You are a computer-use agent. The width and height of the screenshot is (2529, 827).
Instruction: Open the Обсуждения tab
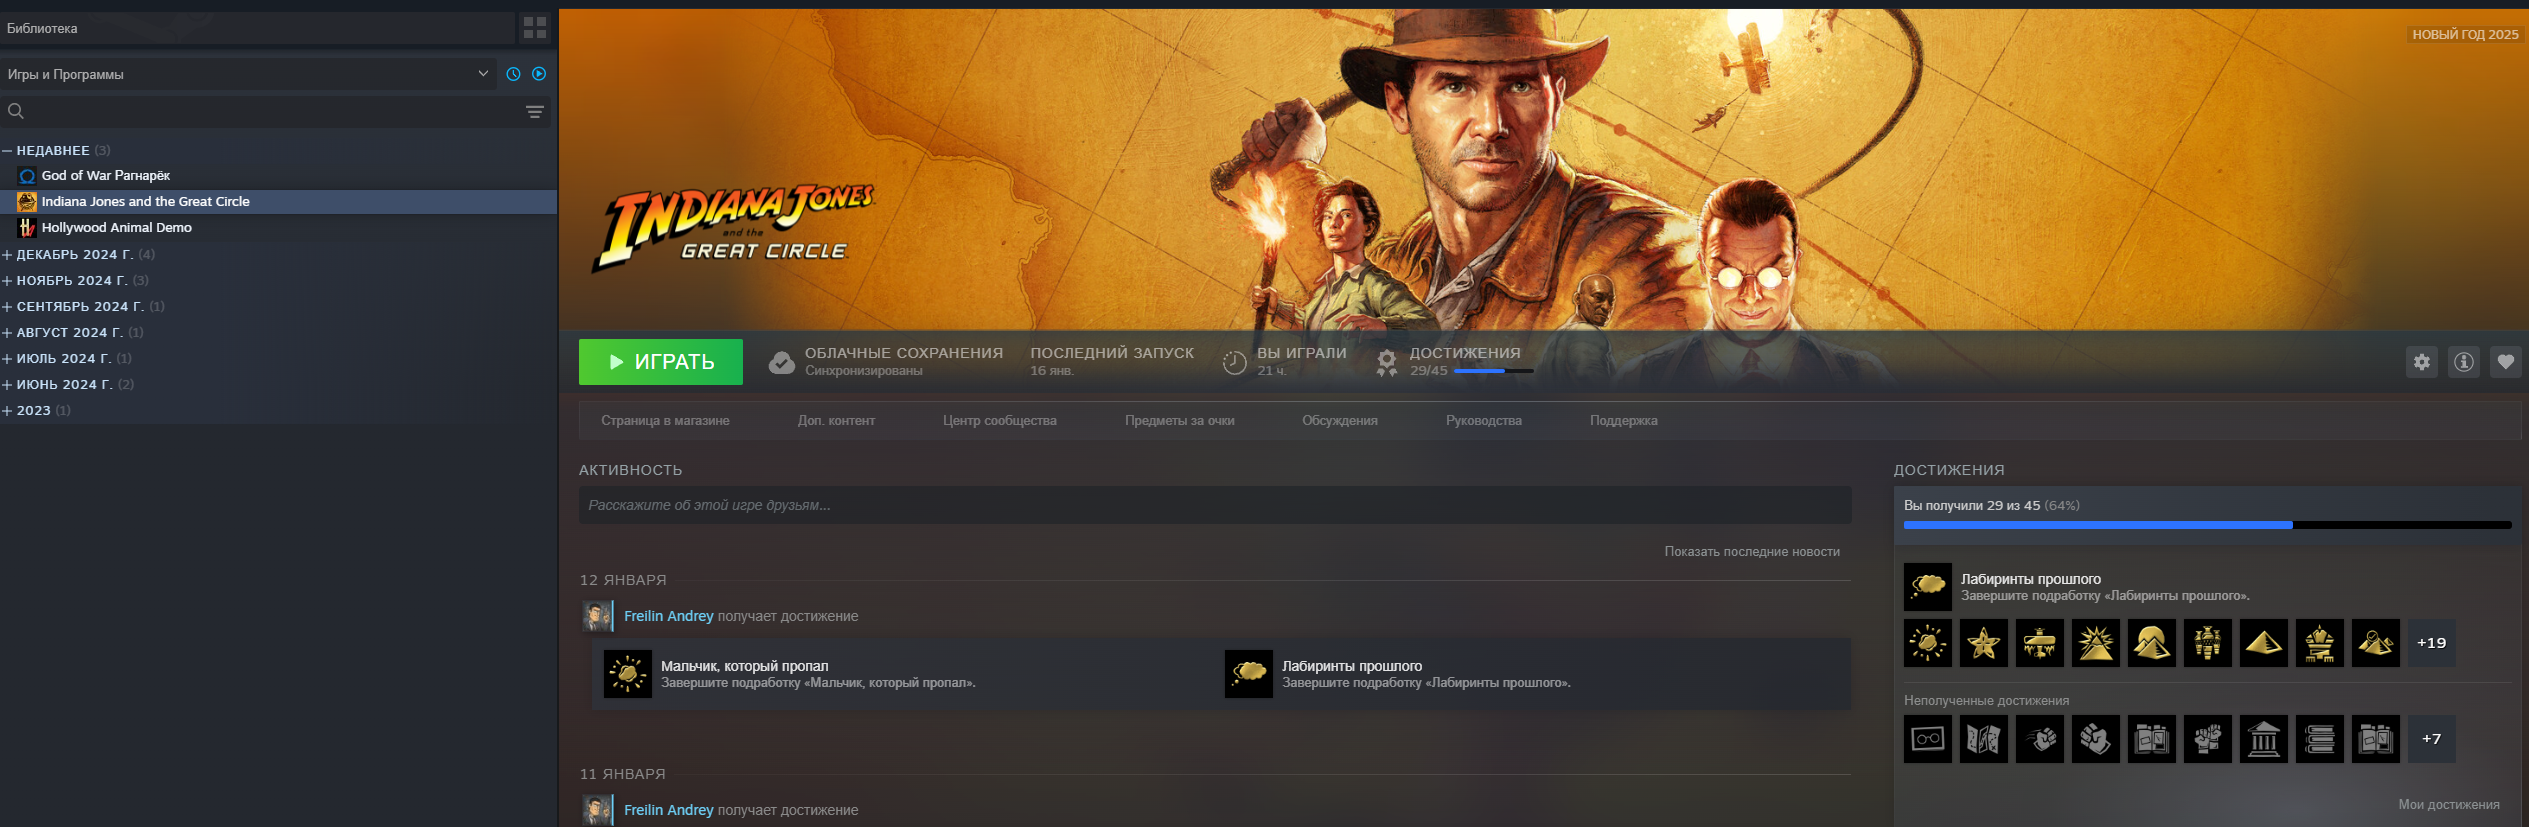coord(1340,421)
